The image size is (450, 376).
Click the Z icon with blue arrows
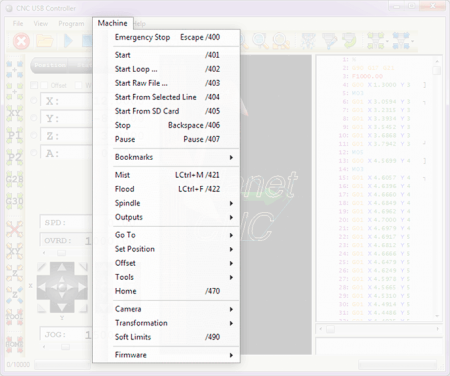(14, 295)
